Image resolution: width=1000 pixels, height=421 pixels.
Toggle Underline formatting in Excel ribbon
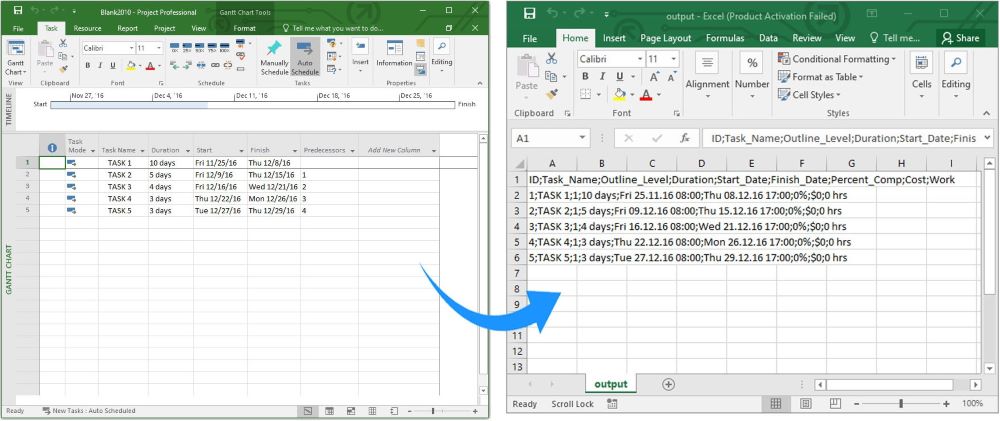[620, 77]
